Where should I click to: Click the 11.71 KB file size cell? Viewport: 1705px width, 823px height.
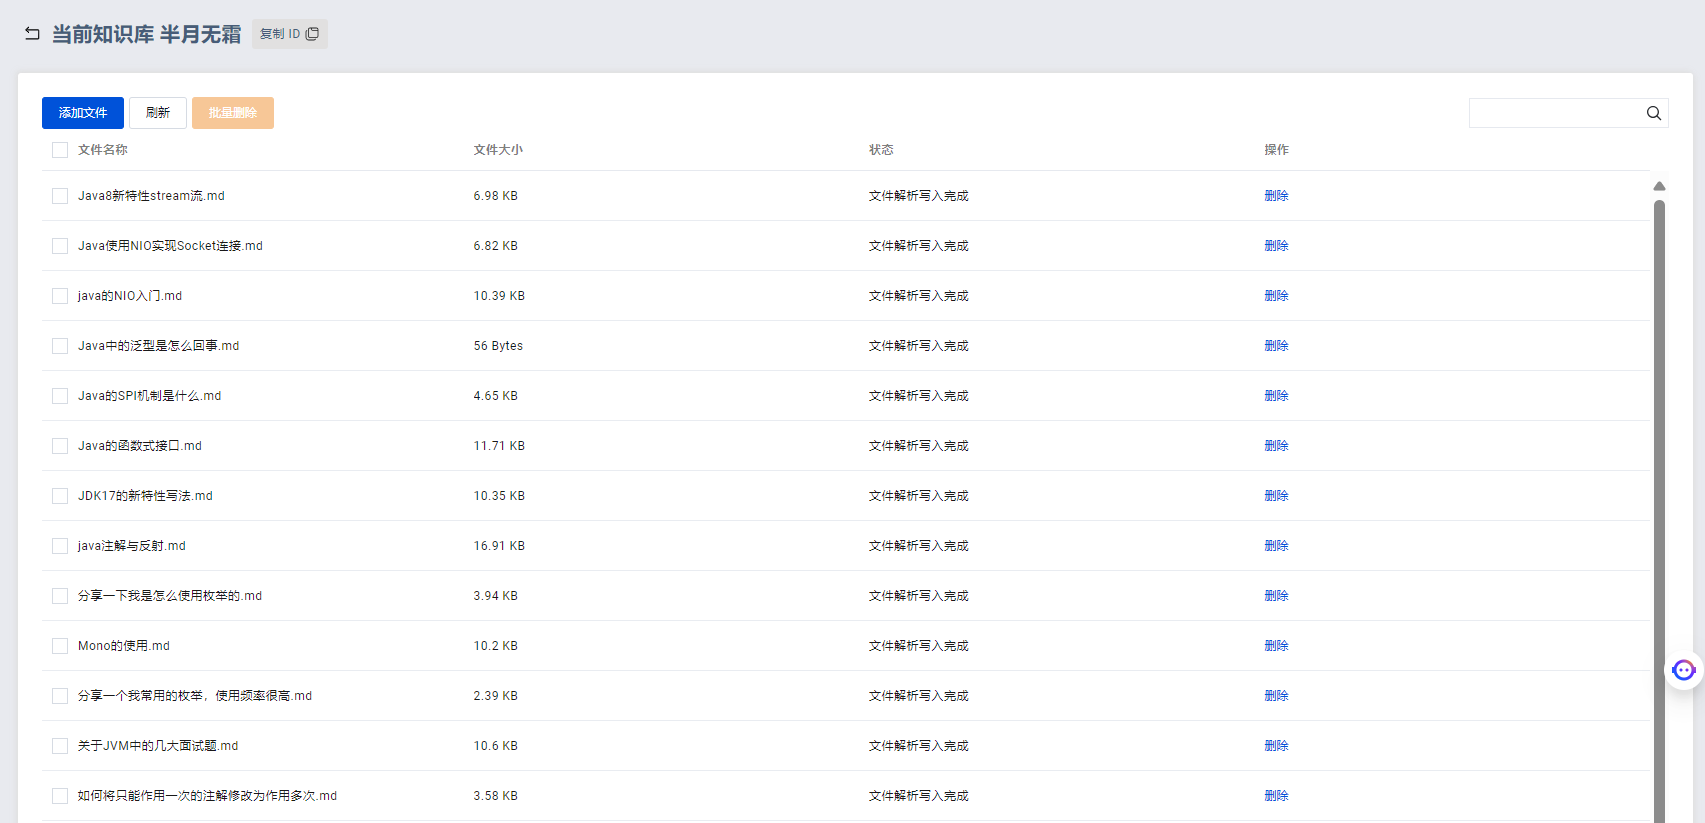499,446
